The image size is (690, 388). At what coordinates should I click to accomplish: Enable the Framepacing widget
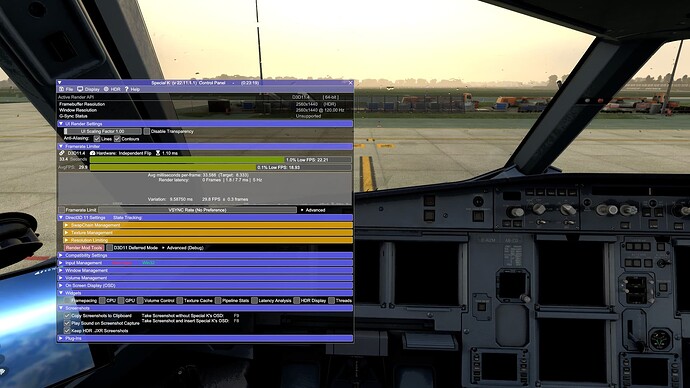coord(67,301)
